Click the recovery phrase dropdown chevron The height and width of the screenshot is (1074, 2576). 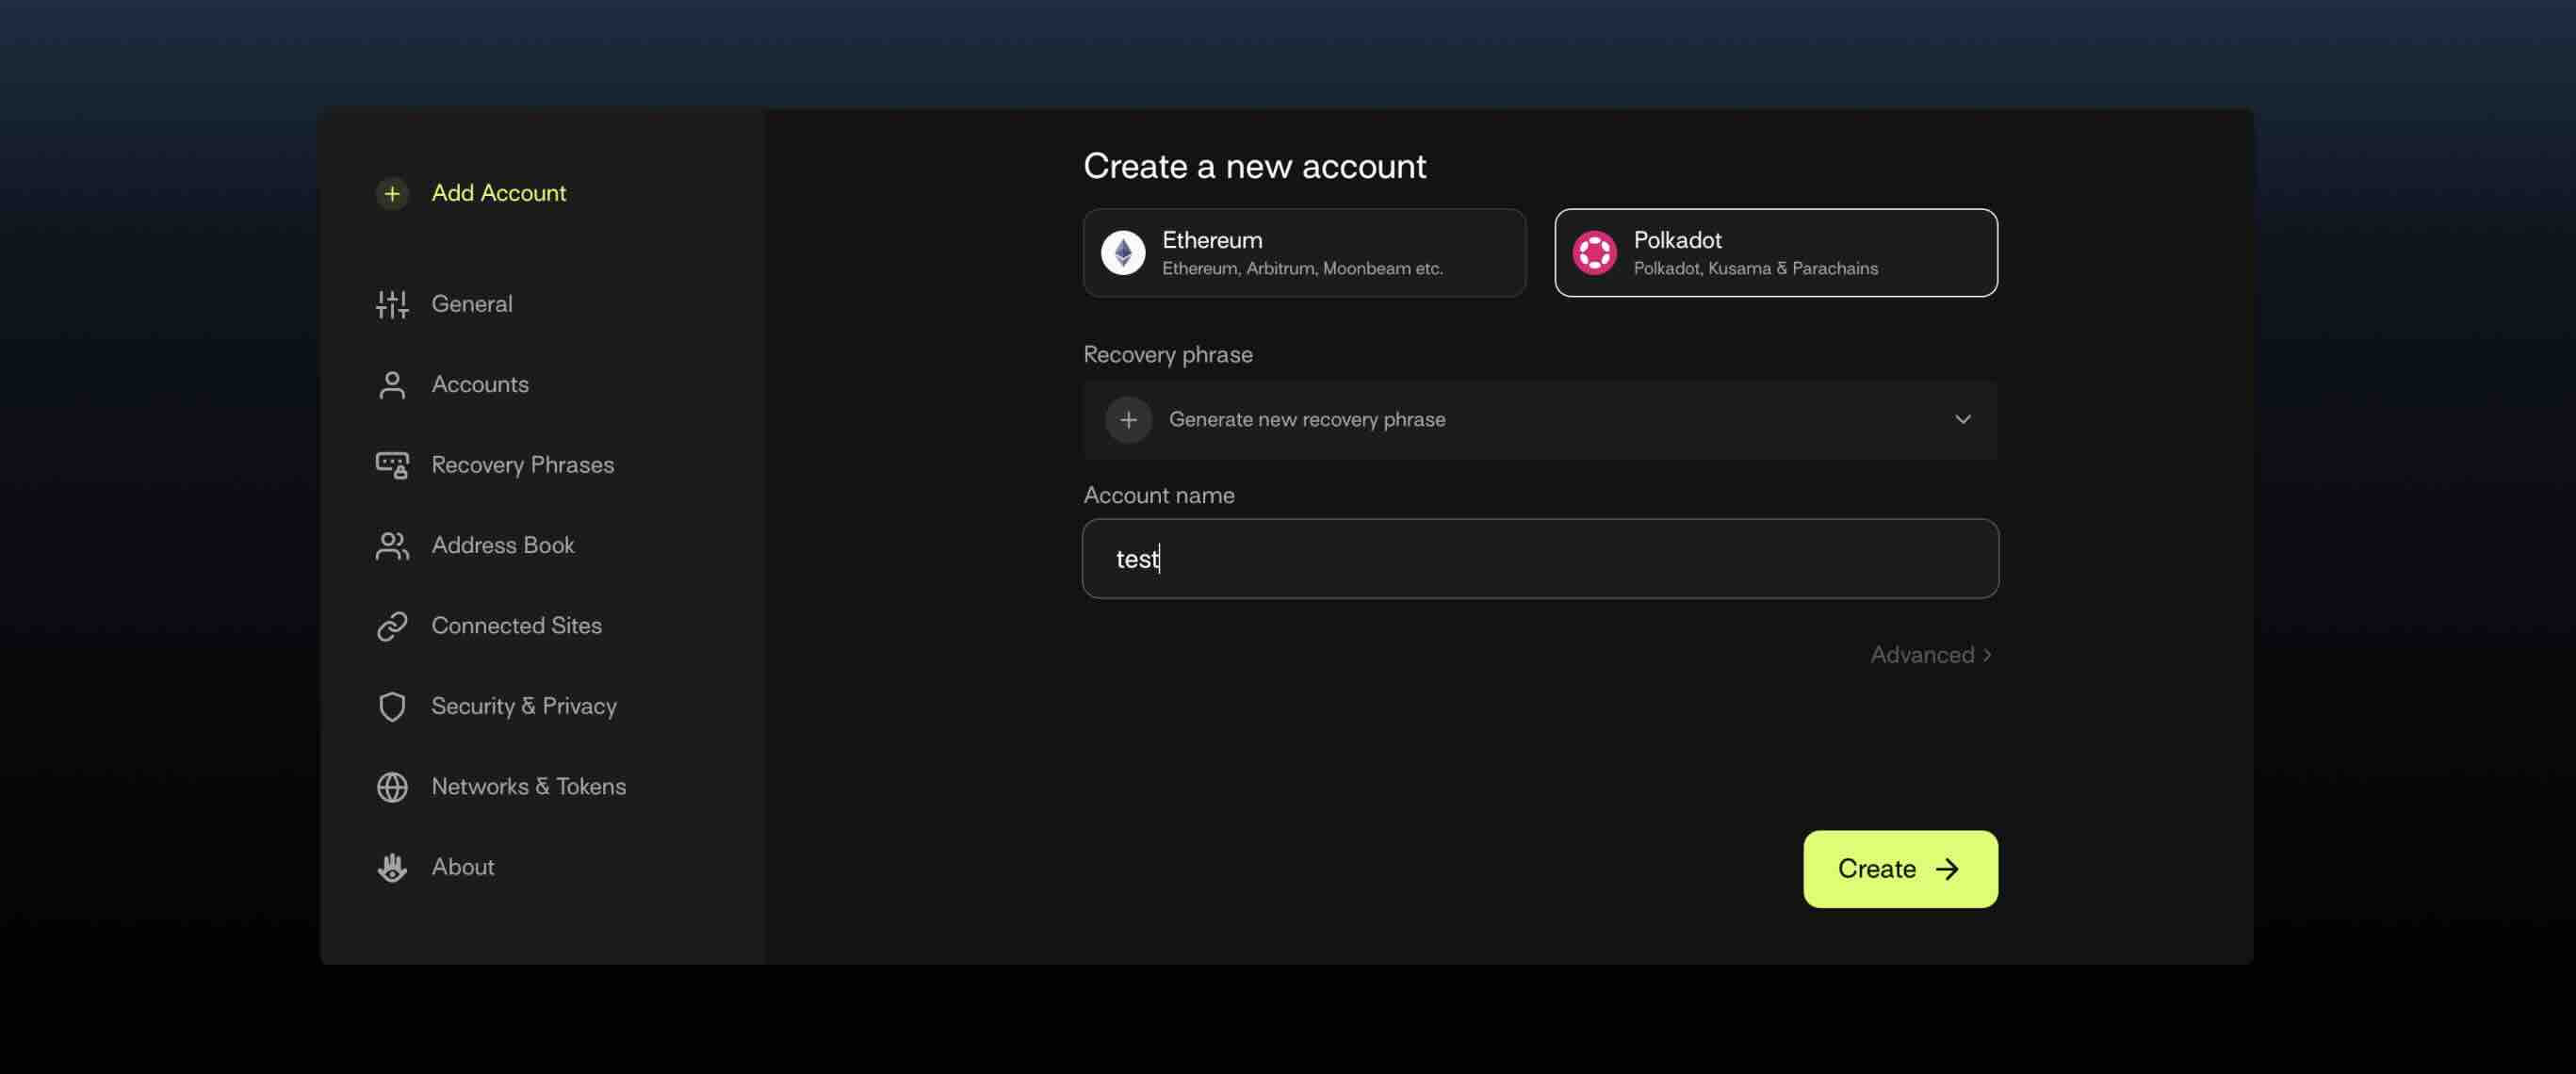click(x=1962, y=420)
